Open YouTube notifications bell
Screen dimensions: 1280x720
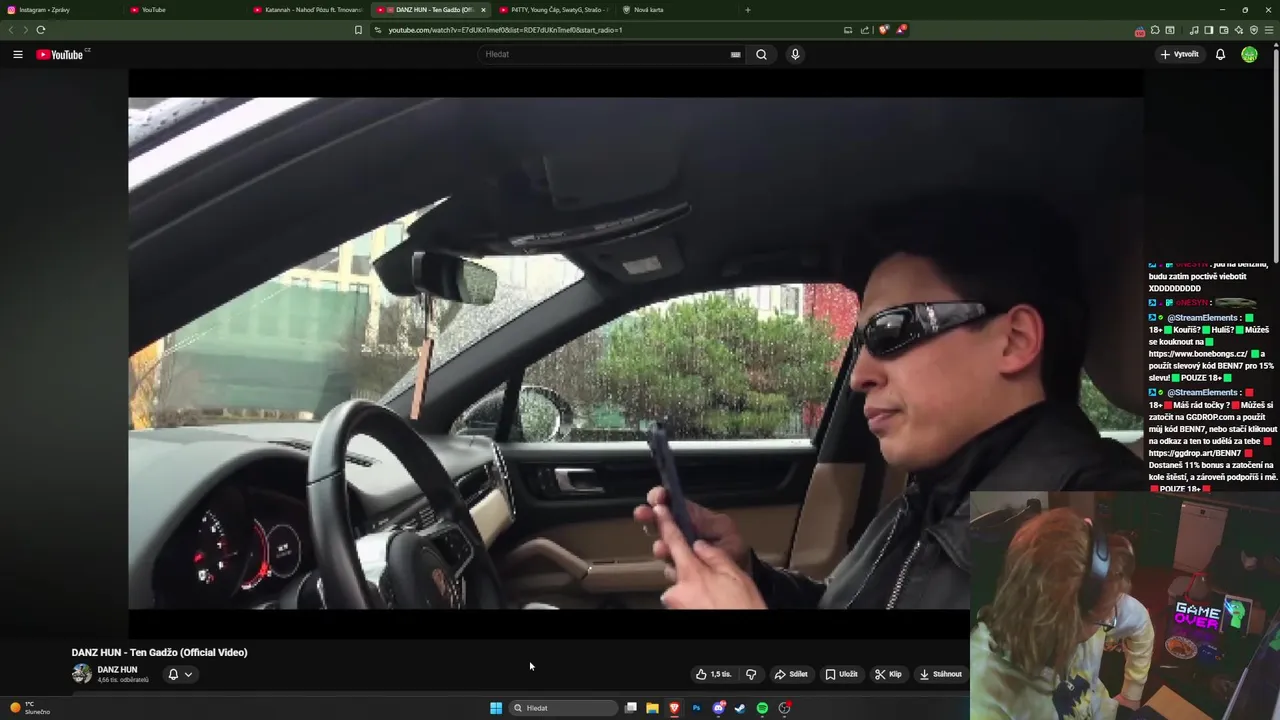pyautogui.click(x=1220, y=54)
